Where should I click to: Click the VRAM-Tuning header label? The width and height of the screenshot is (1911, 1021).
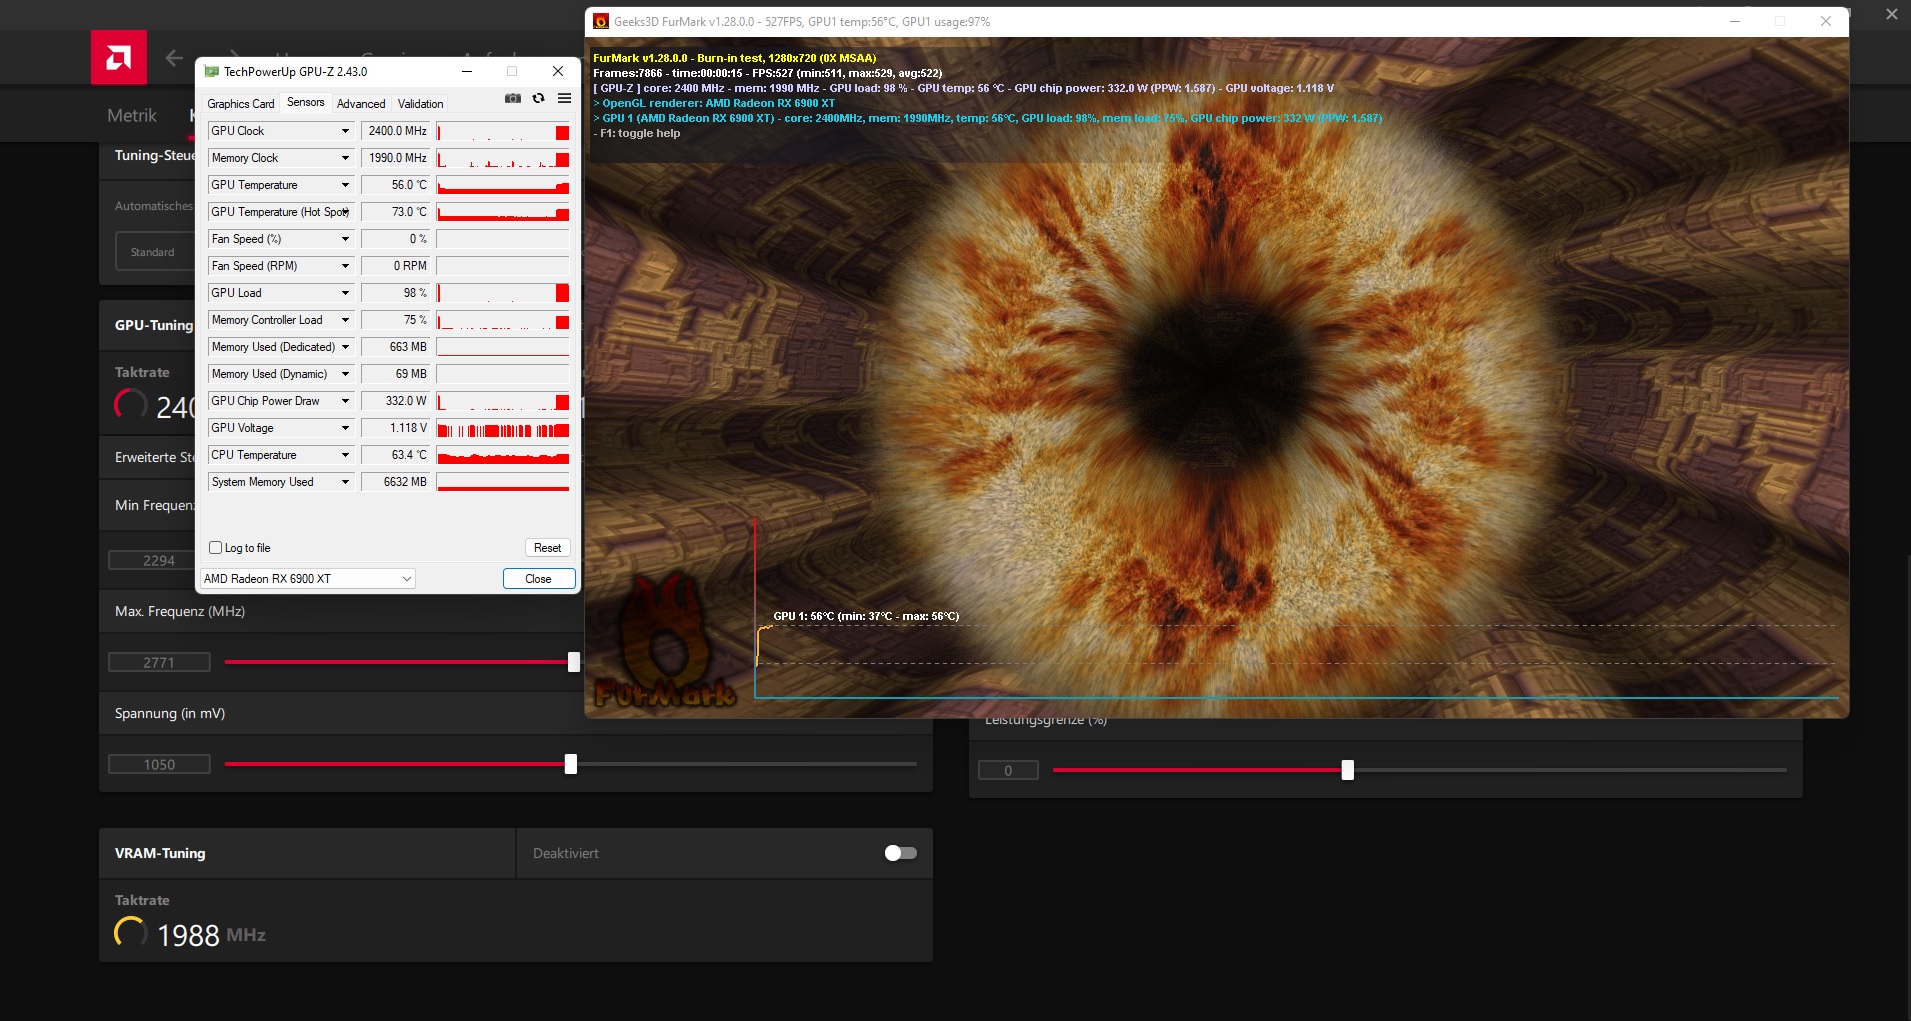pyautogui.click(x=160, y=853)
